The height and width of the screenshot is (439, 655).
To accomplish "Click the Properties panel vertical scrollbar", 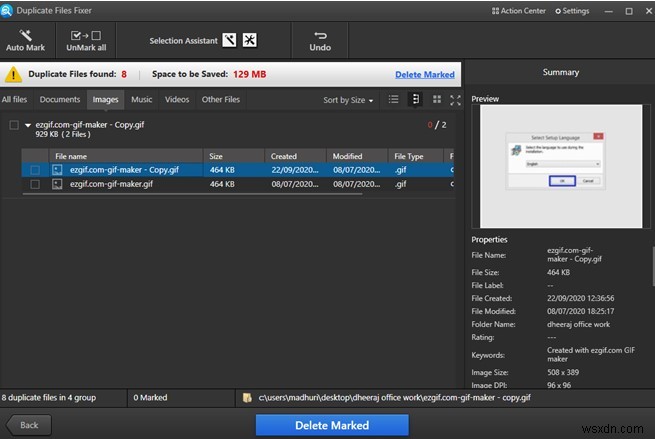I will pos(653,266).
